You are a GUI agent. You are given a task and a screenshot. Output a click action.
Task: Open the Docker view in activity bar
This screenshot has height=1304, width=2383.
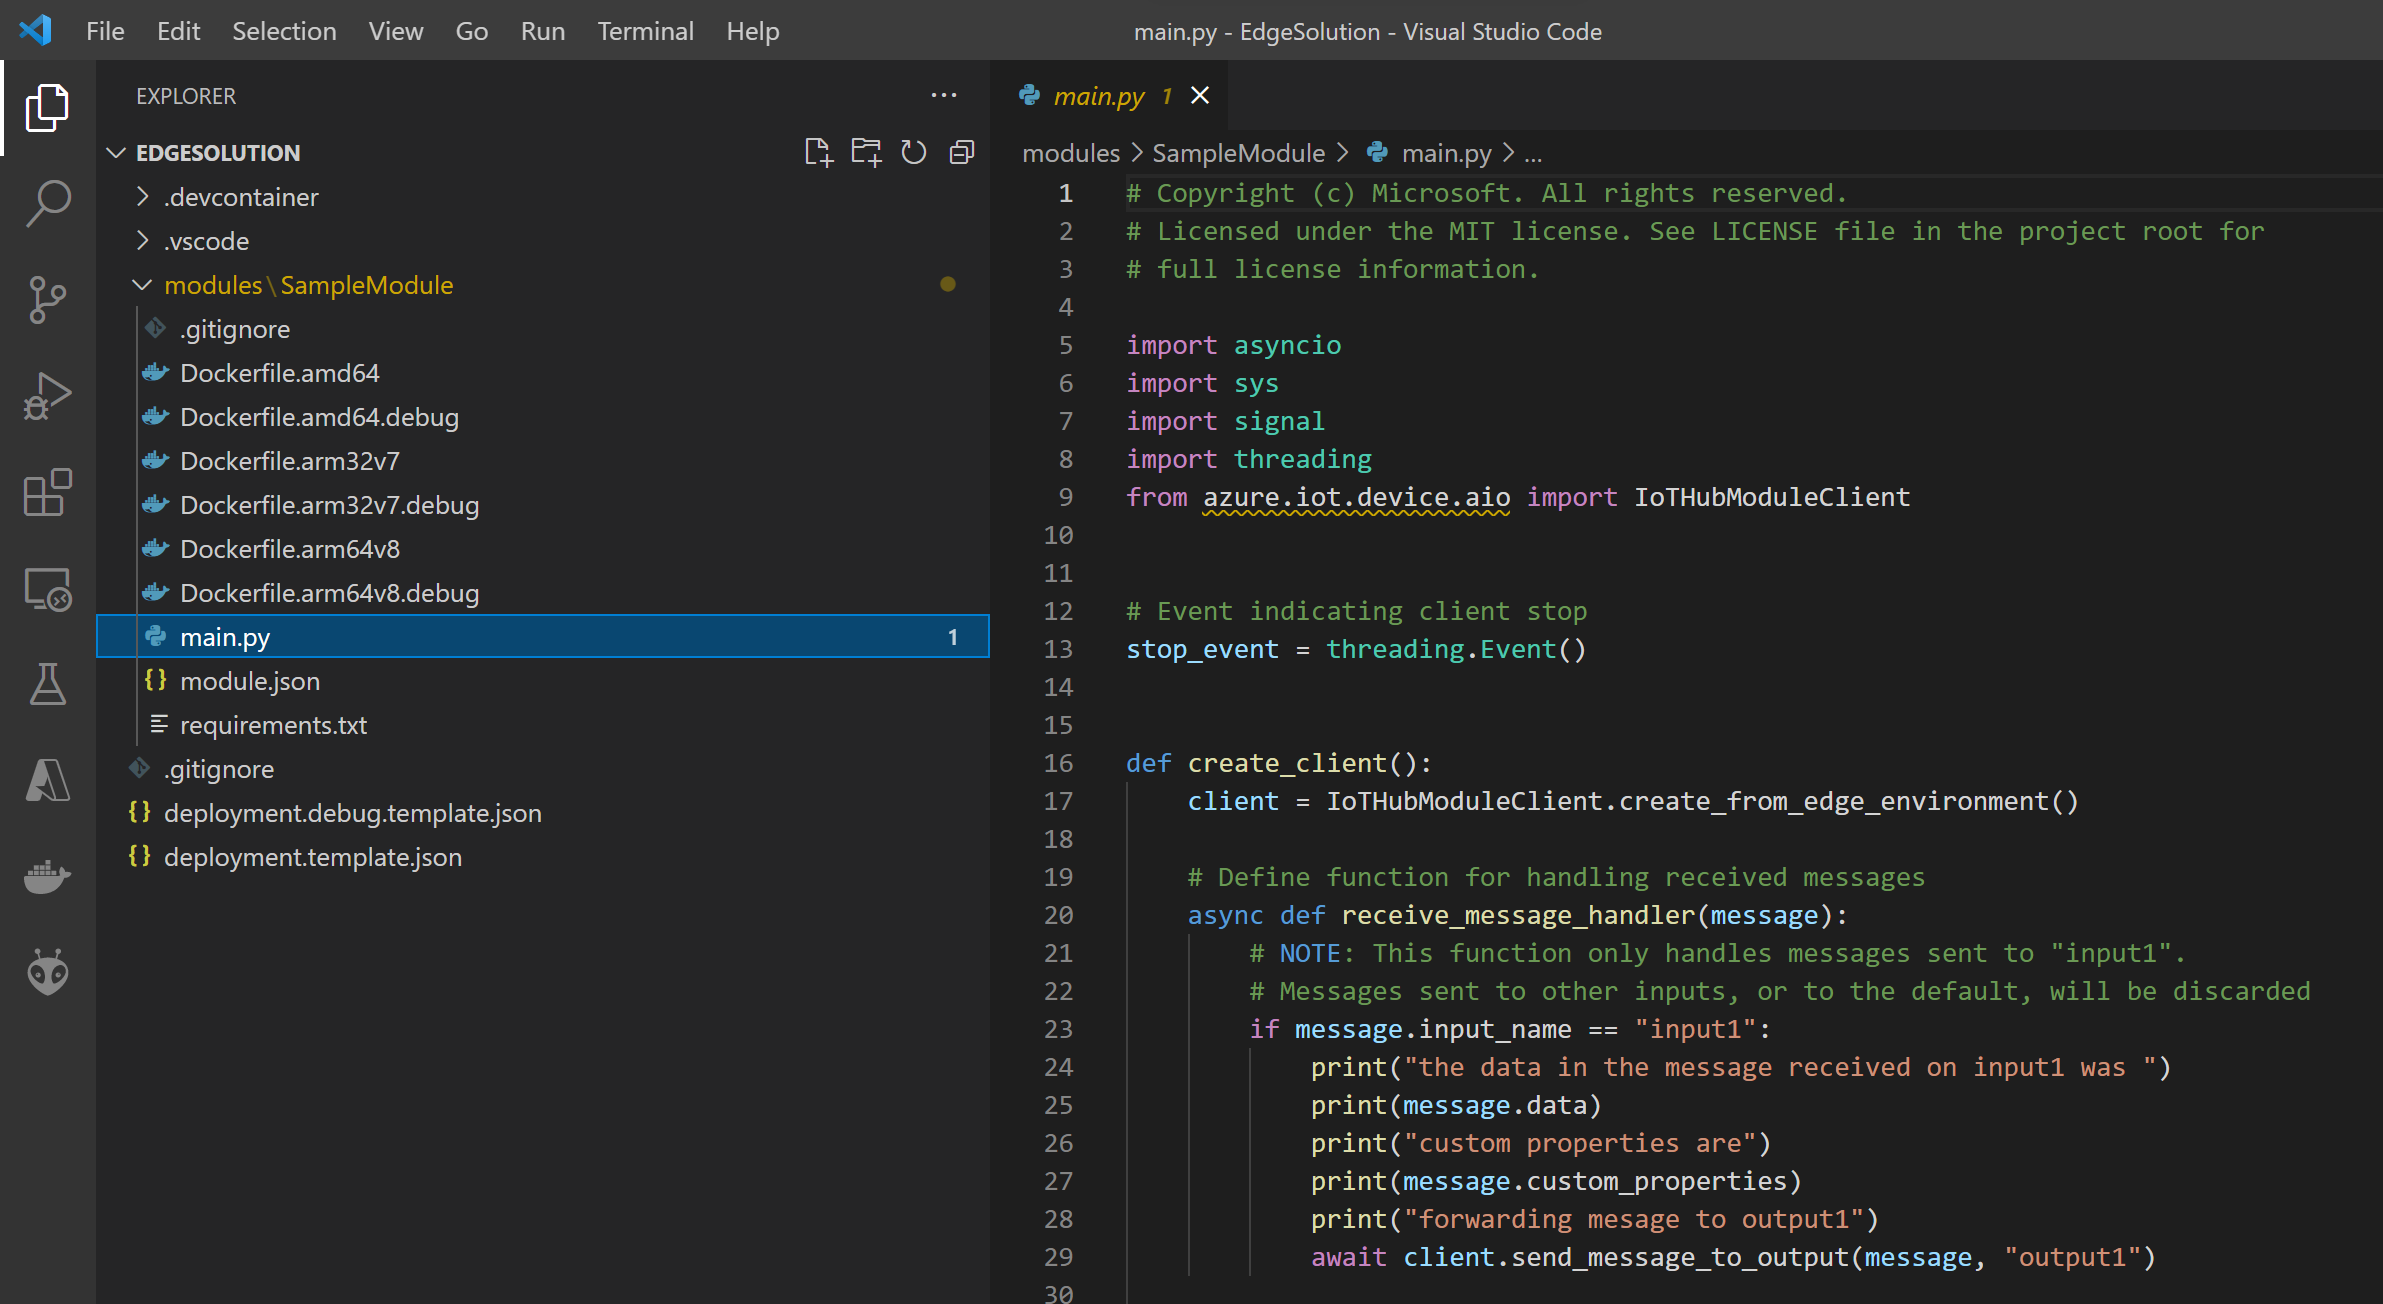[x=47, y=877]
